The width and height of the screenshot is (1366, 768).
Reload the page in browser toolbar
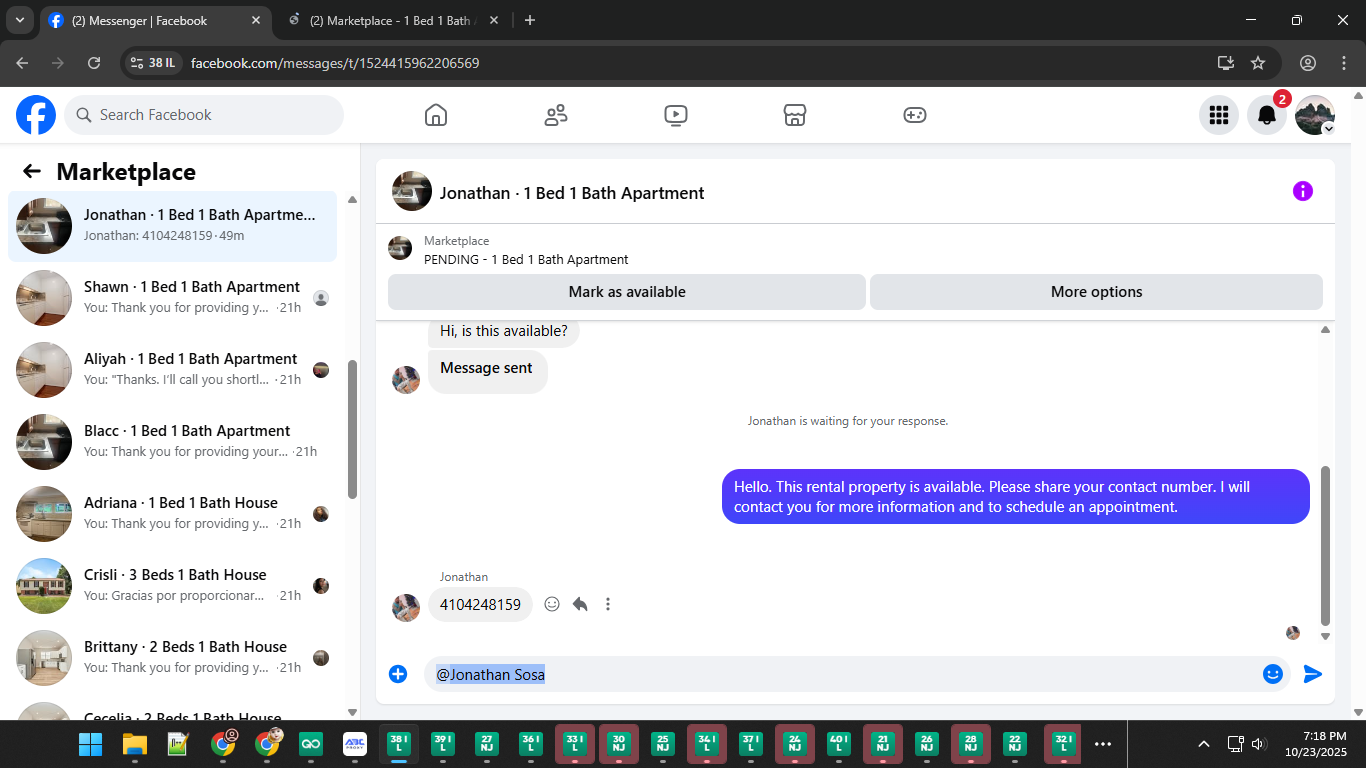pos(94,62)
